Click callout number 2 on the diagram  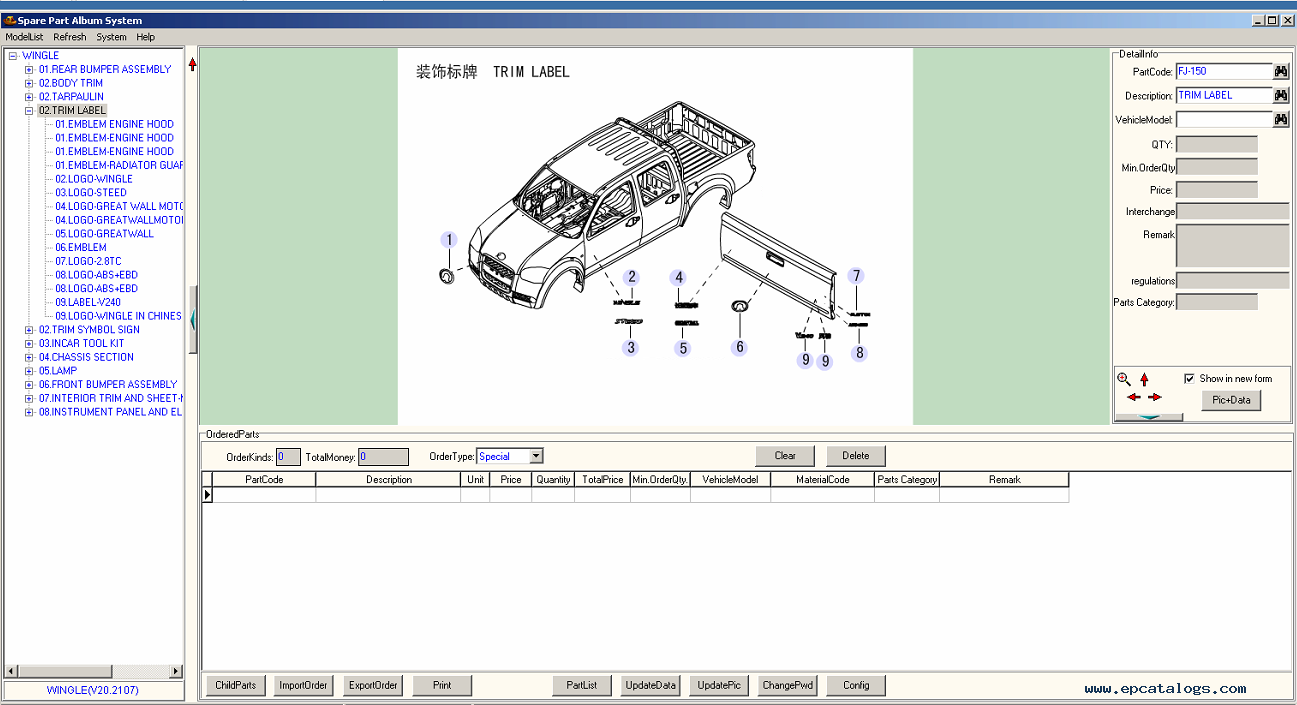(631, 277)
